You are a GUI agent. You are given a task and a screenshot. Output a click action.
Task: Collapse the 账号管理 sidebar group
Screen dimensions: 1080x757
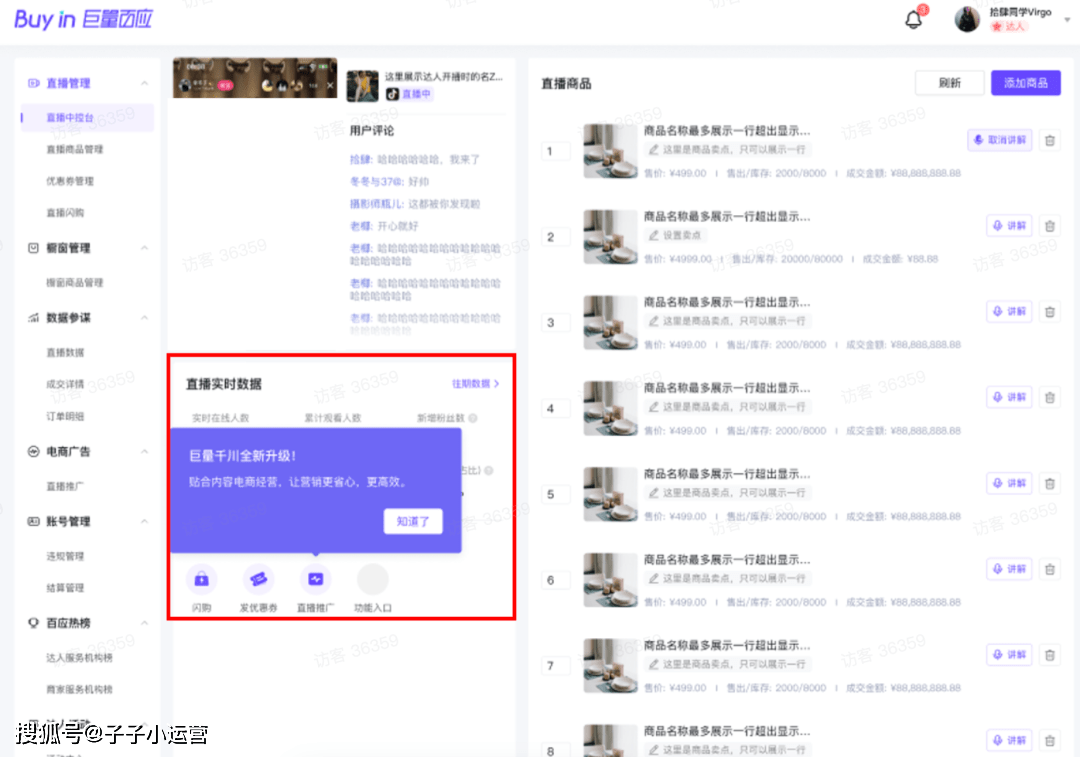point(145,521)
